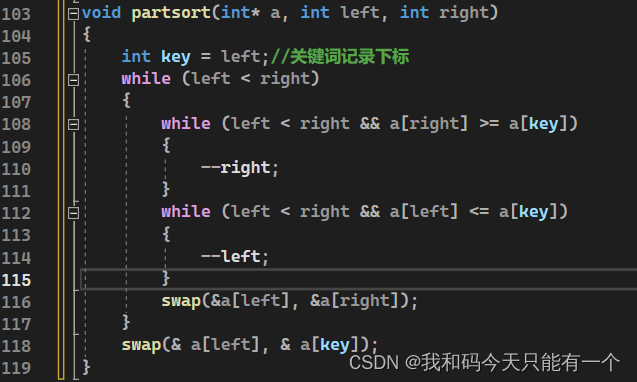Collapse the while fold at line 108
This screenshot has height=382, width=637.
73,124
